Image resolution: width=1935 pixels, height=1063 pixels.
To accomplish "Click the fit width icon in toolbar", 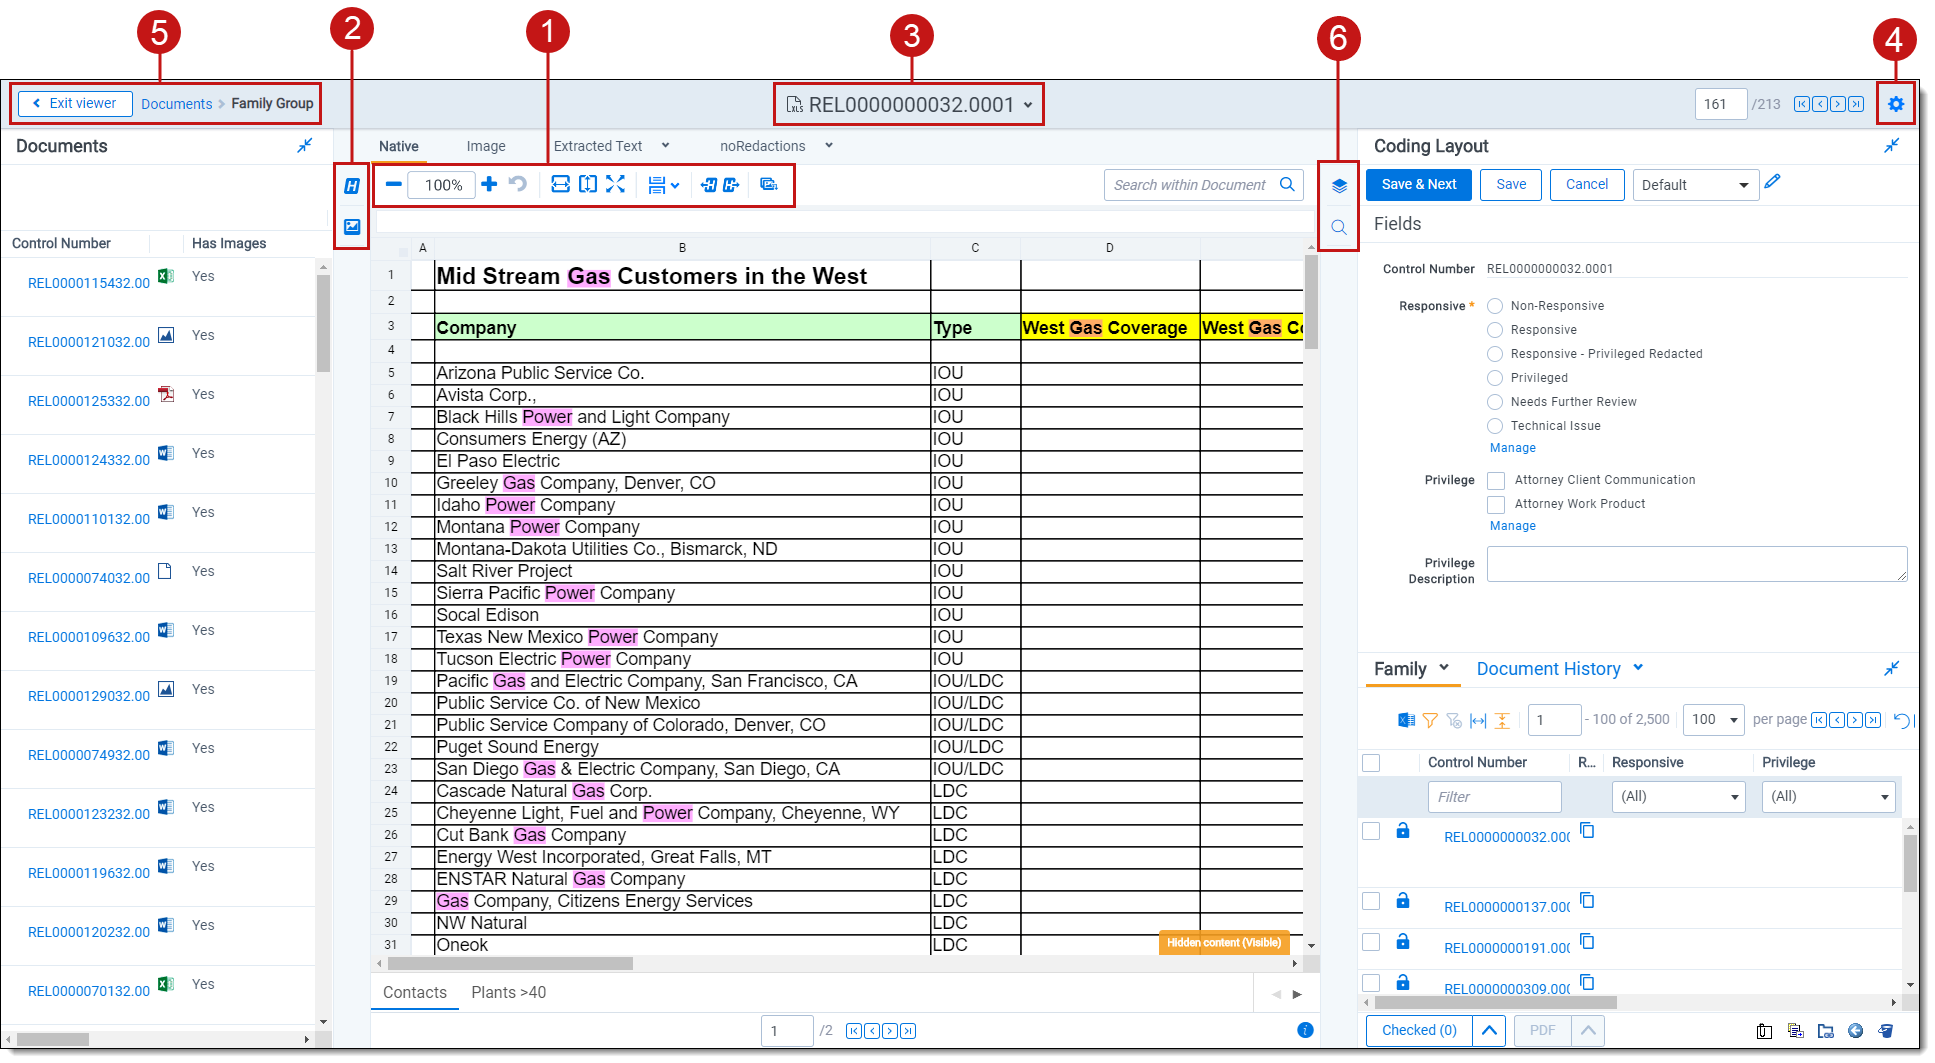I will coord(560,184).
